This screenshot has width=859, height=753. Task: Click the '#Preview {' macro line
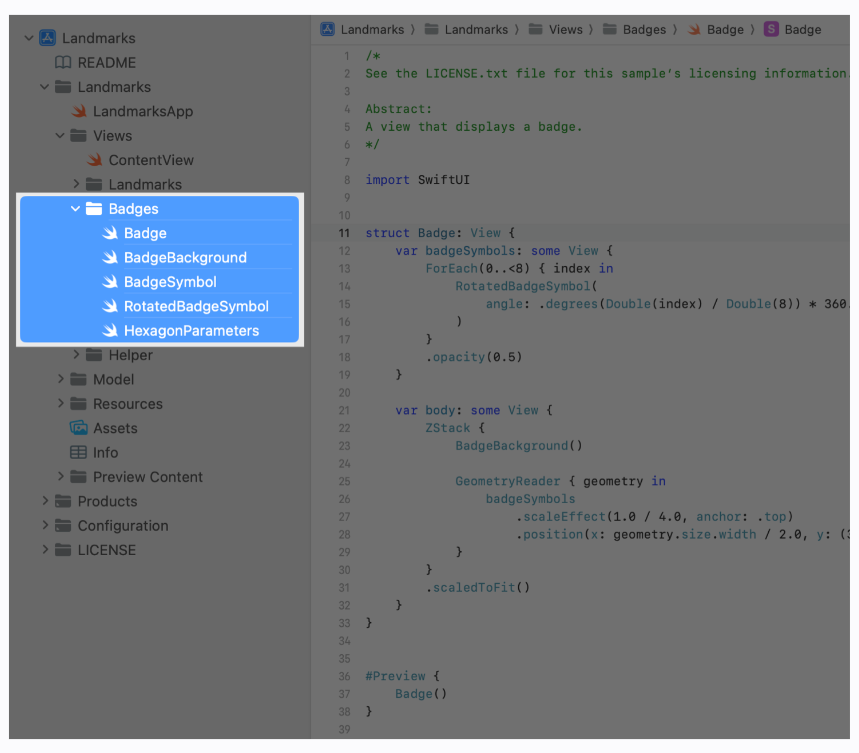click(403, 676)
